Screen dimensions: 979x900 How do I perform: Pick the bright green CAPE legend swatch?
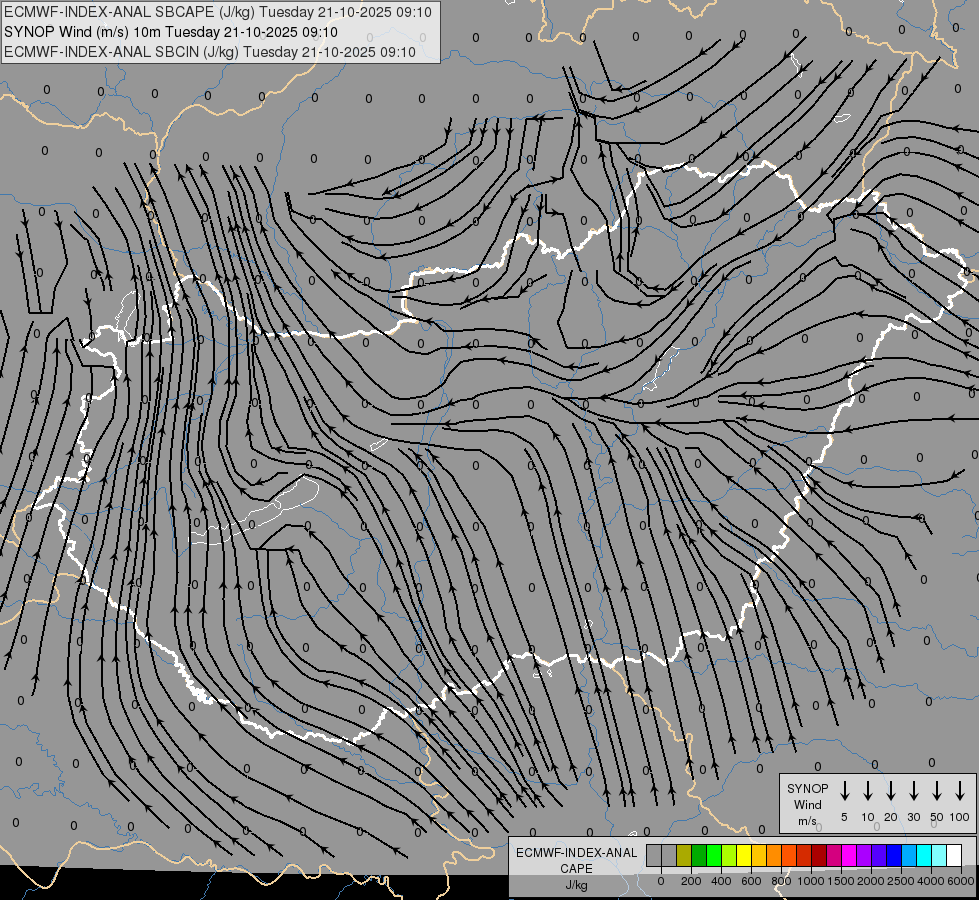click(714, 855)
